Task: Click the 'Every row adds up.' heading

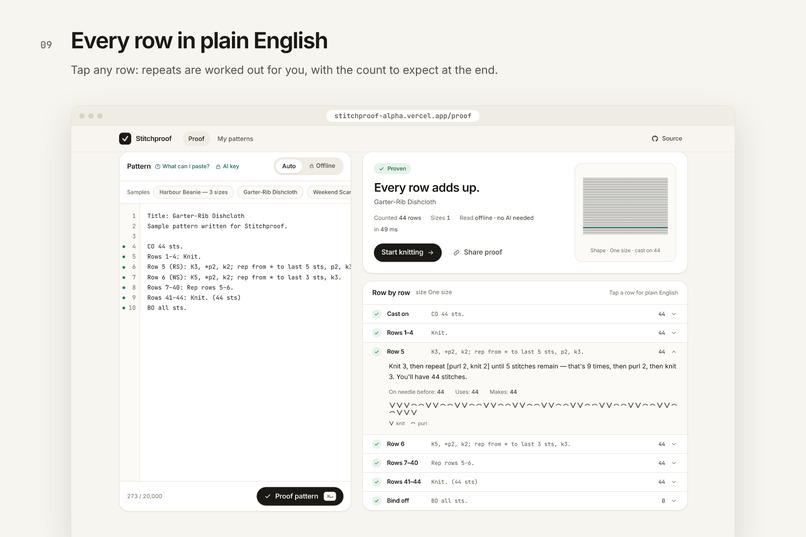Action: point(427,188)
